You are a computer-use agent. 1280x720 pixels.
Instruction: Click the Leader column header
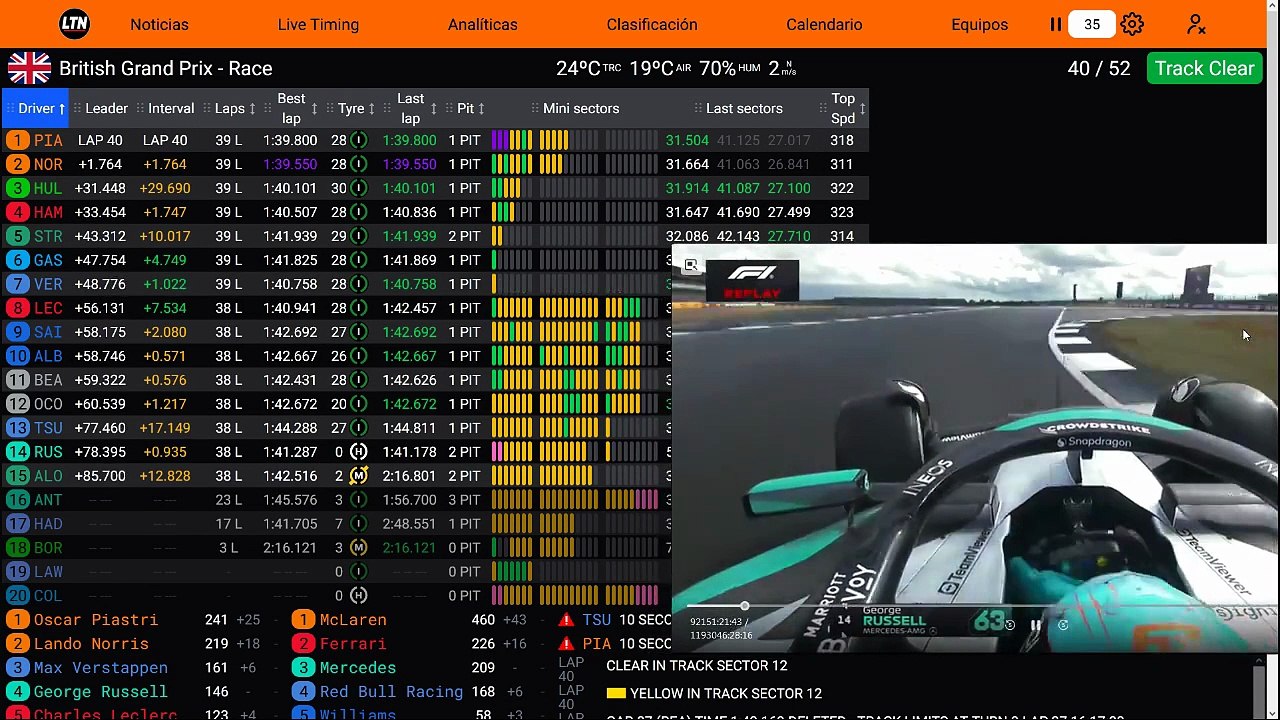[106, 108]
